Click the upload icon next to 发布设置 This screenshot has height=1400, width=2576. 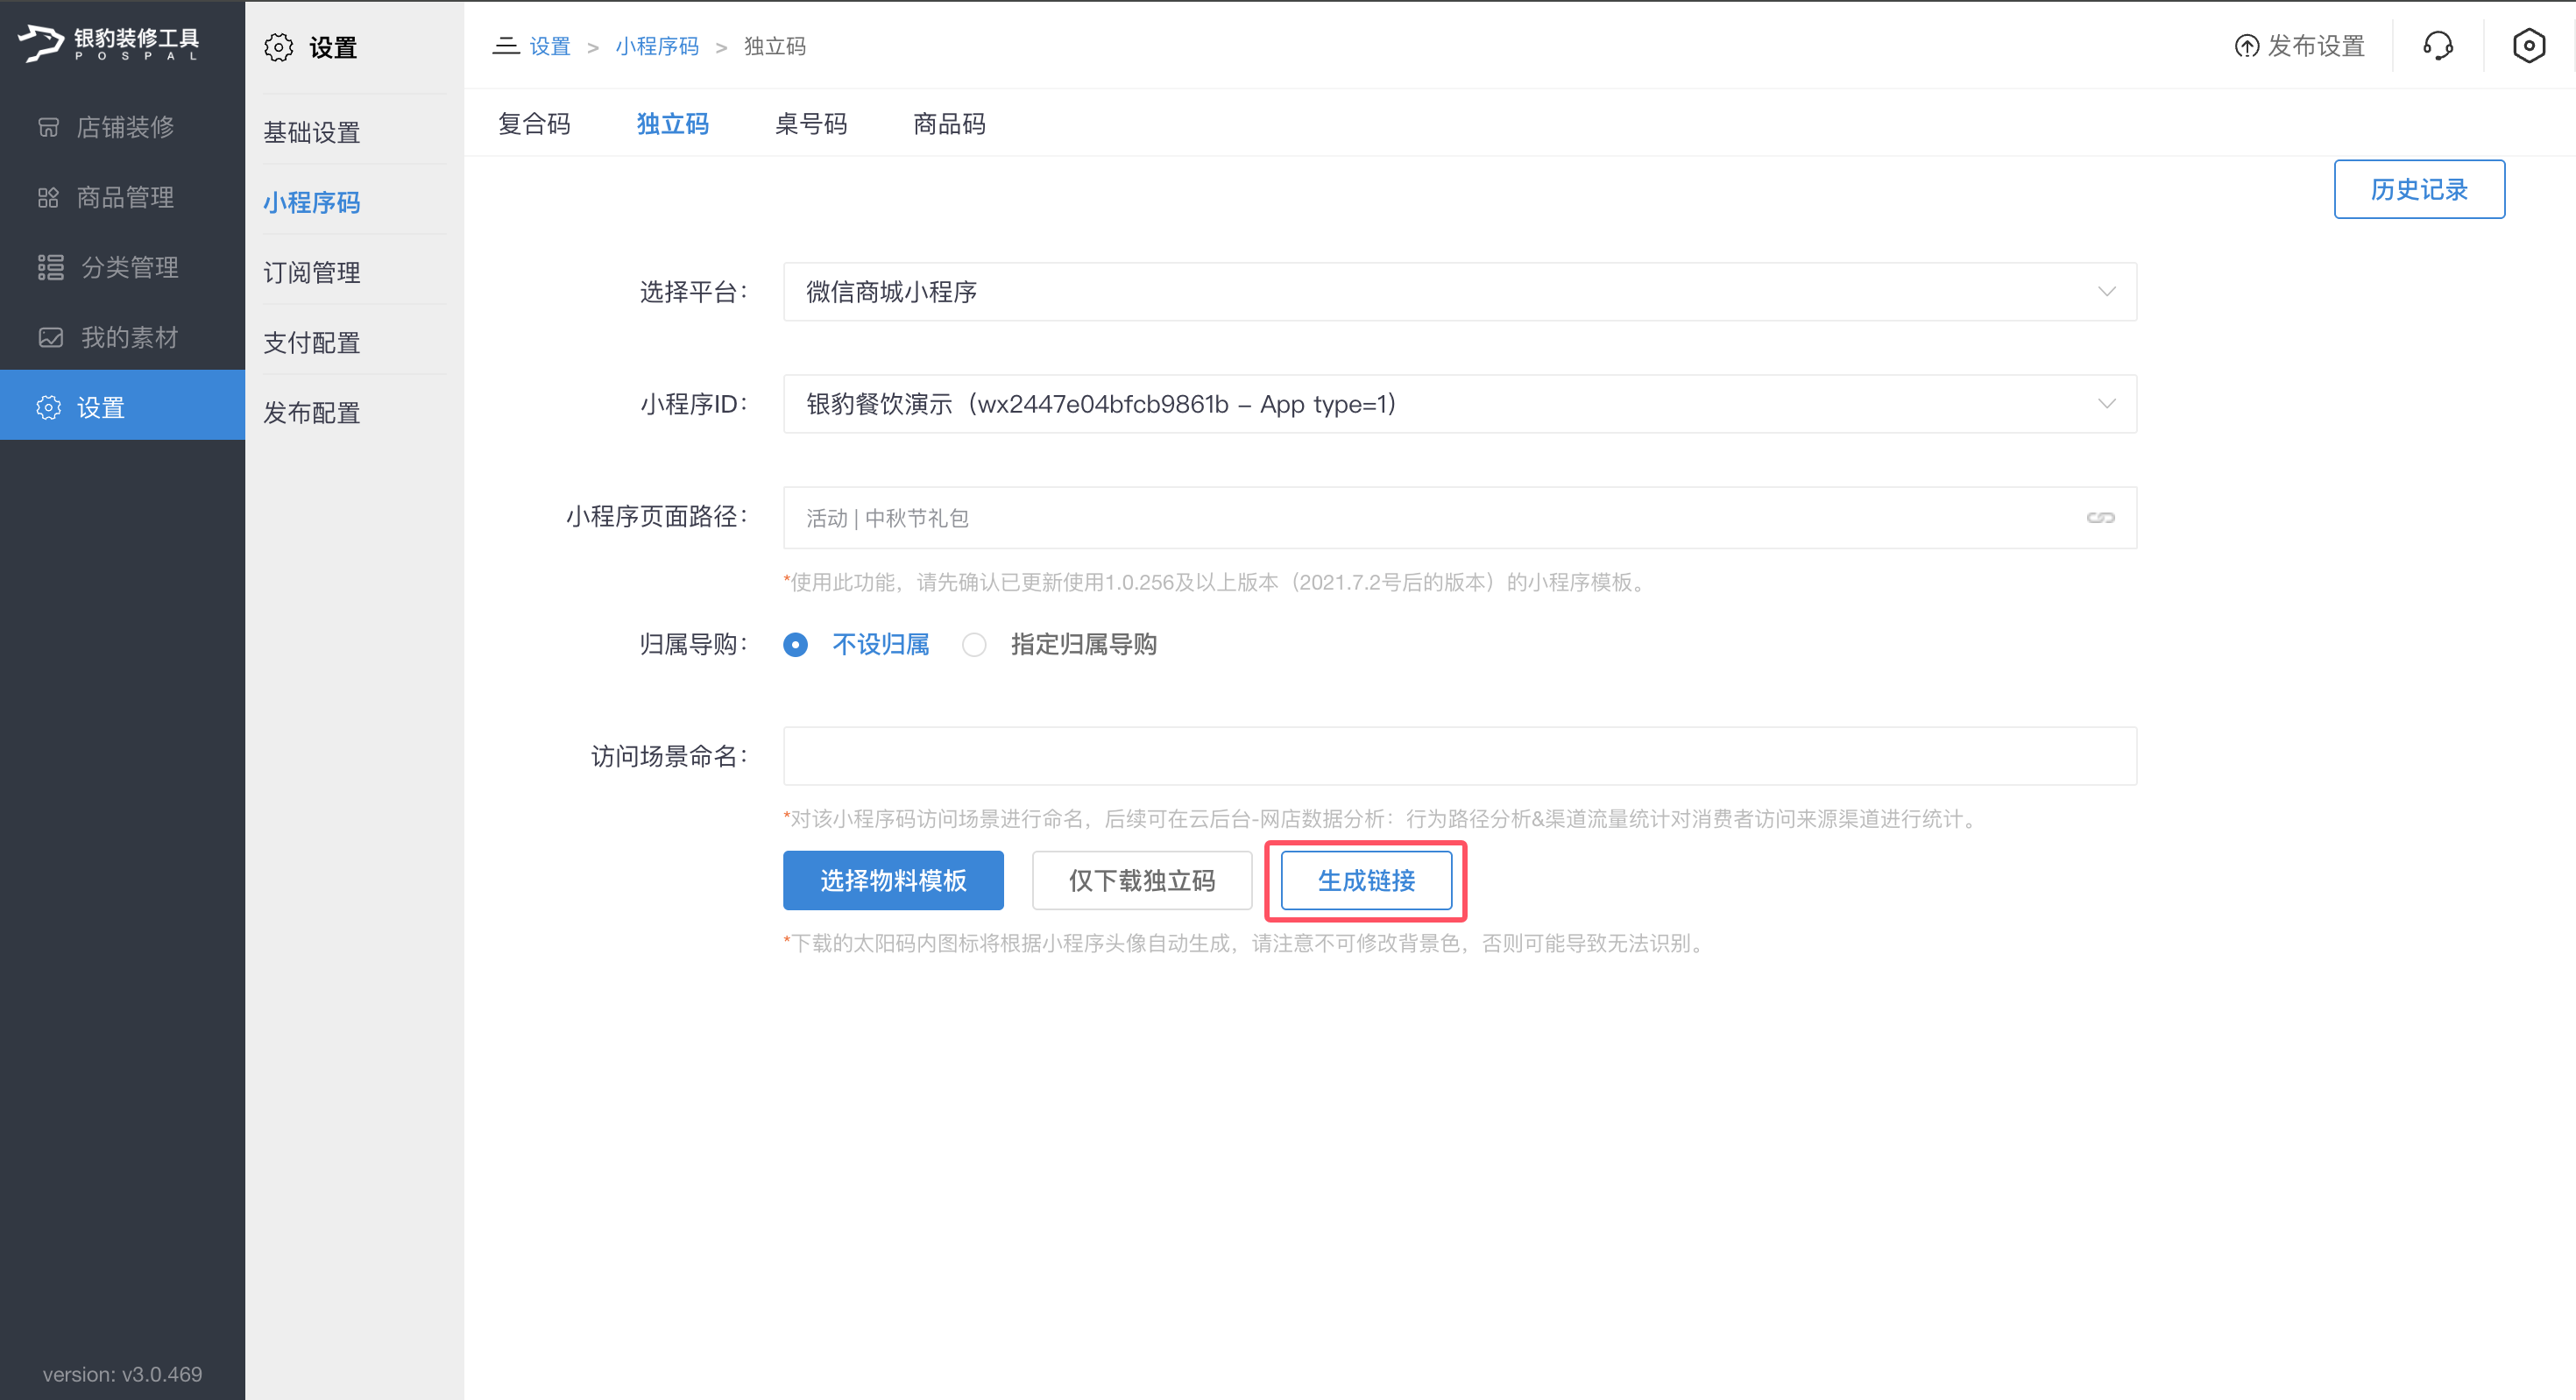pos(2246,46)
